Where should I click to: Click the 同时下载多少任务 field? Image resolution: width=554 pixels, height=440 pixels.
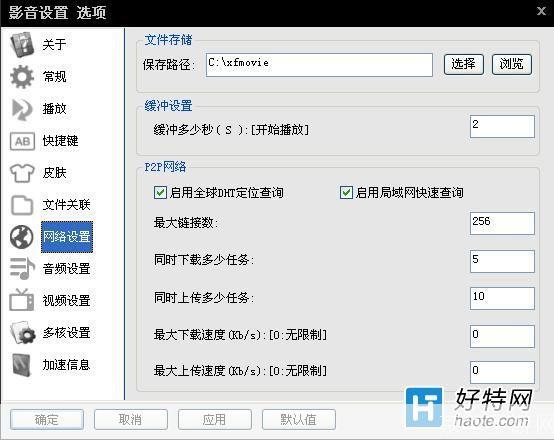click(502, 262)
